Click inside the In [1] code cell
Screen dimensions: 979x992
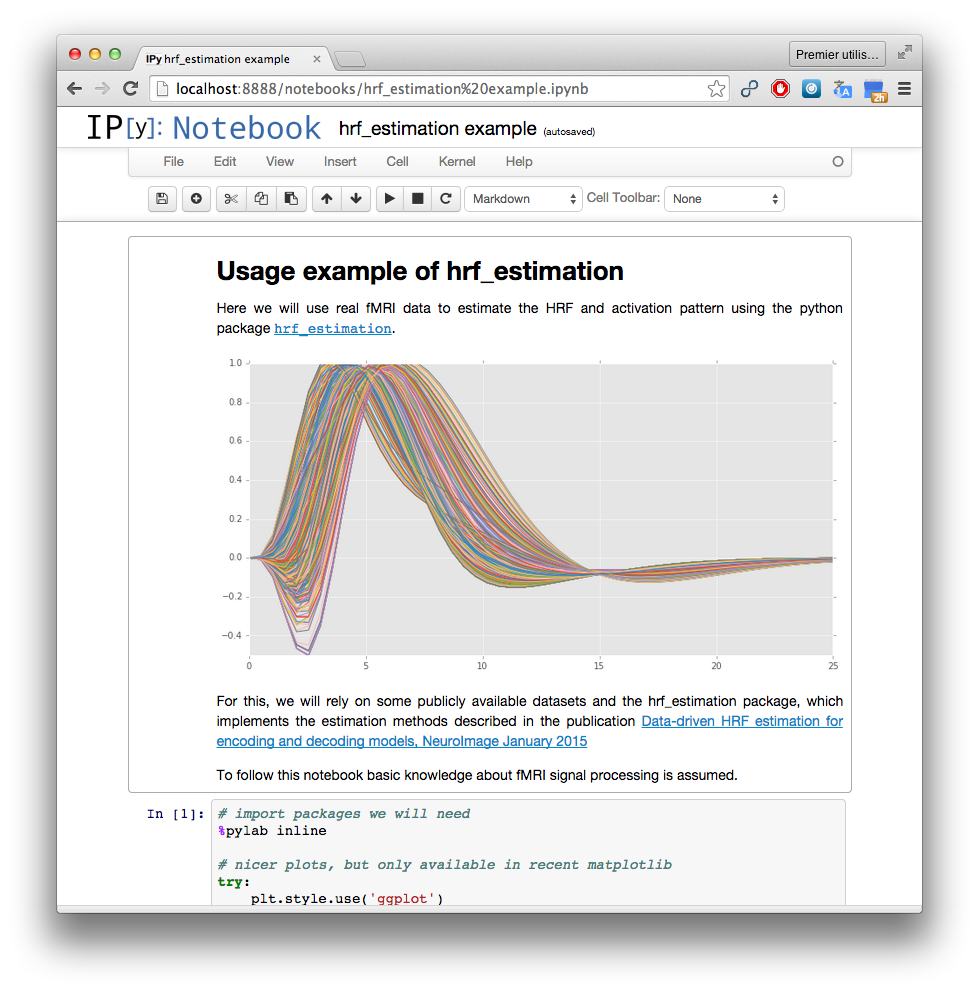pyautogui.click(x=528, y=852)
